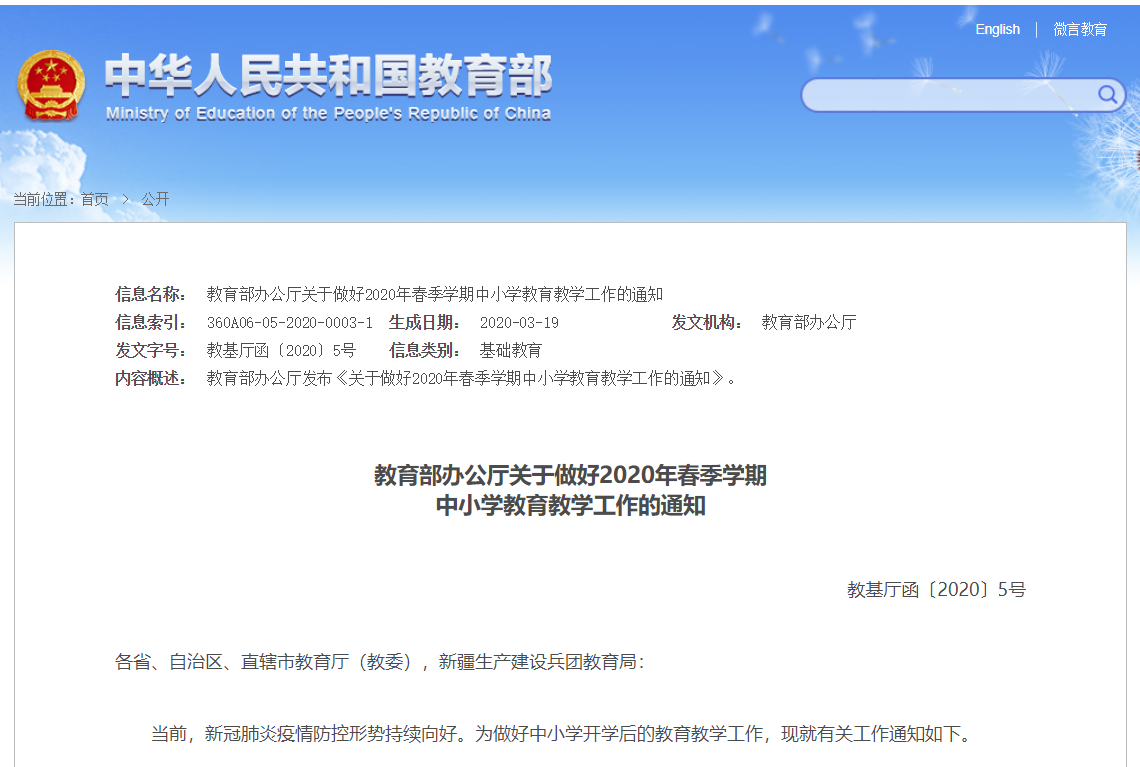Screen dimensions: 1140x767
Task: Click the generation date 2020-03-19
Action: [x=519, y=322]
